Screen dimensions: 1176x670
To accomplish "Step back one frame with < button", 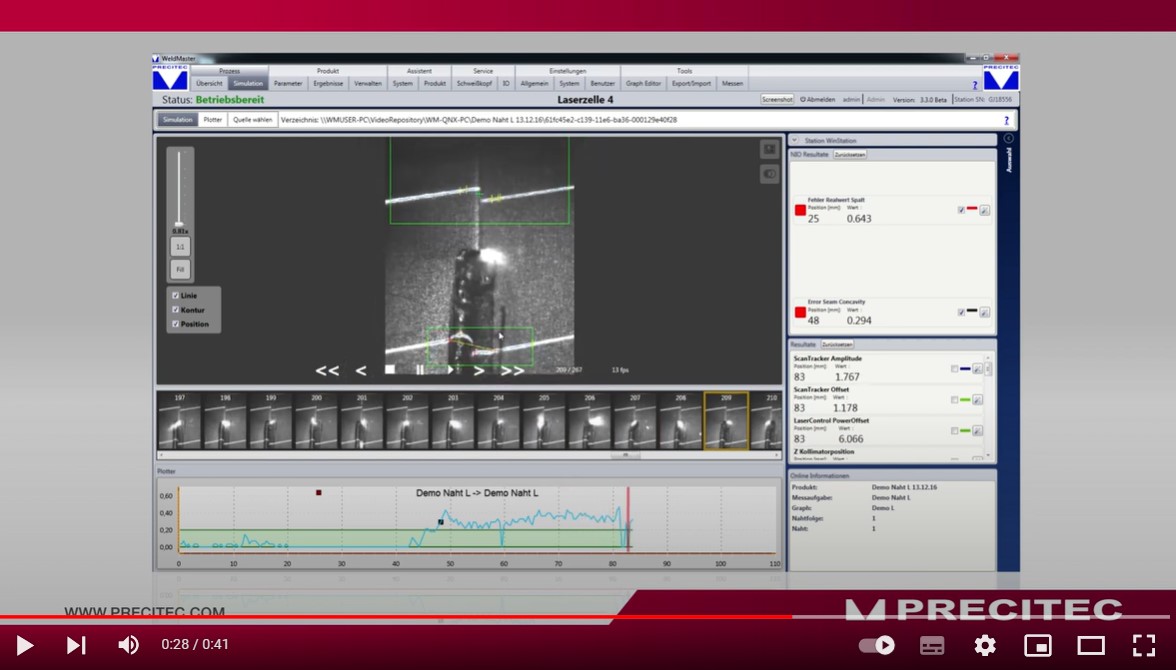I will 361,371.
